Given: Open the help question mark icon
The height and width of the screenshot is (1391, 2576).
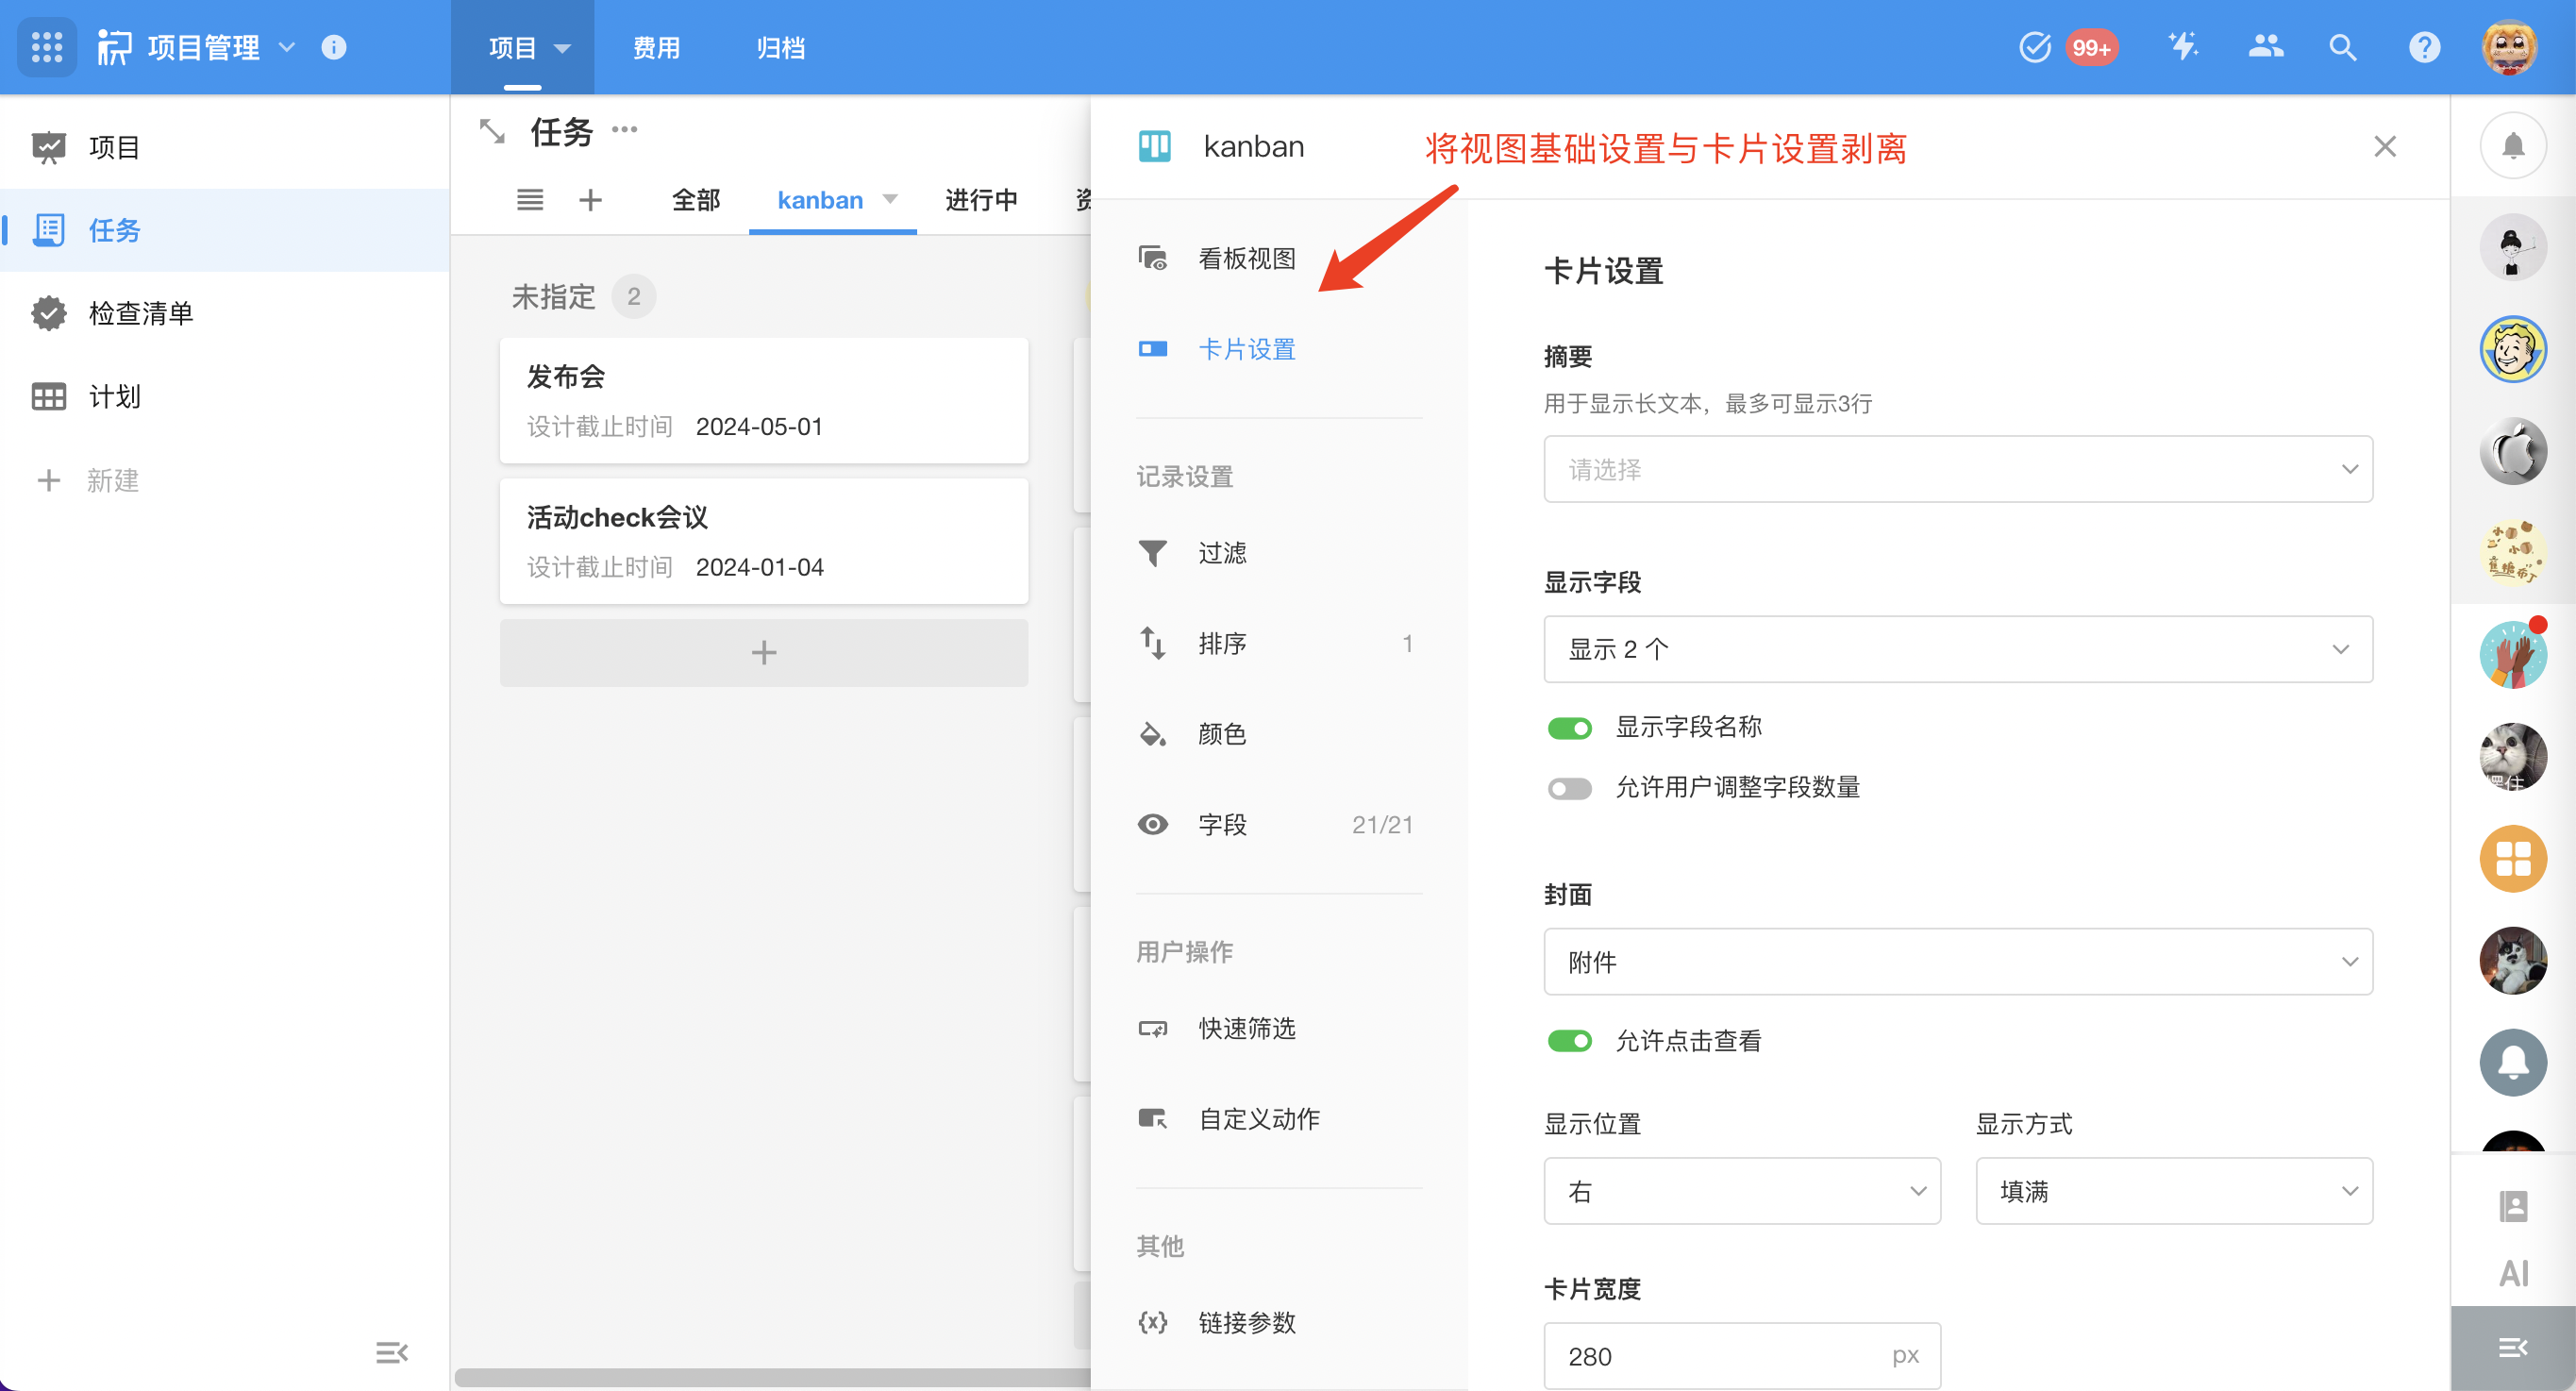Looking at the screenshot, I should 2425,47.
